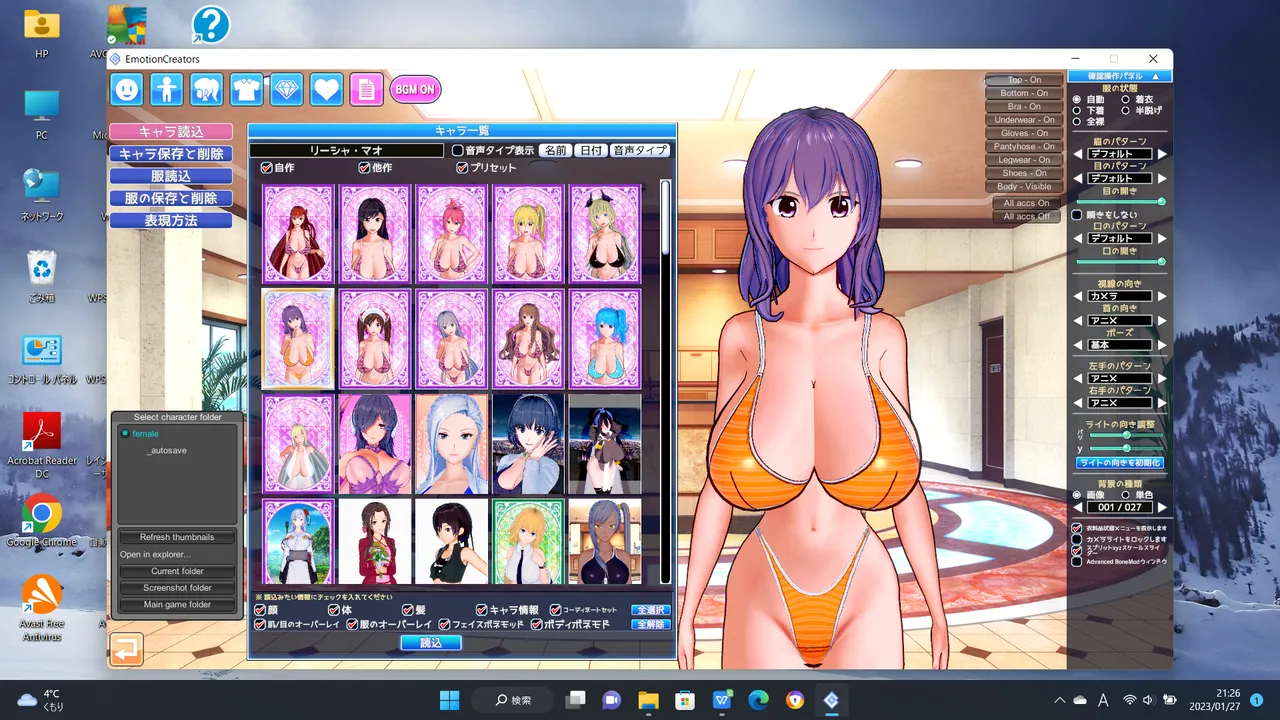
Task: Click the orange back arrow icon
Action: [127, 650]
